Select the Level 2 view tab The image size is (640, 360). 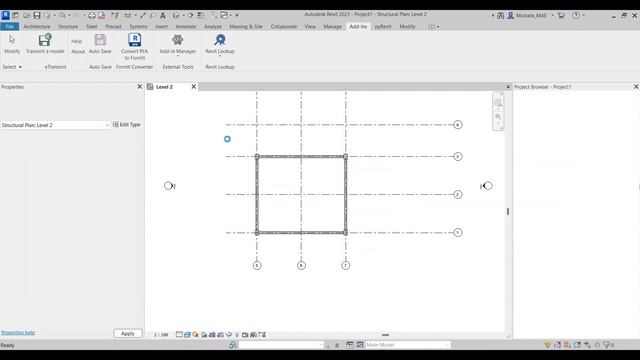pos(164,87)
